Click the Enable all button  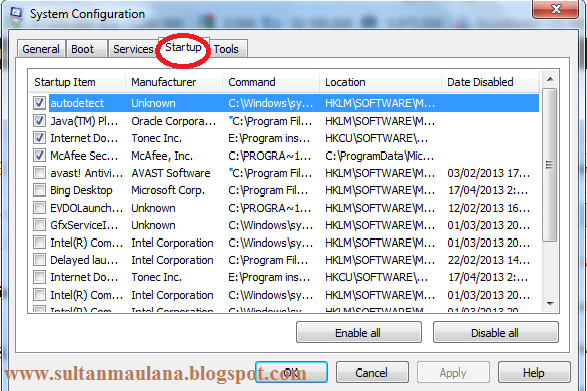coord(359,333)
